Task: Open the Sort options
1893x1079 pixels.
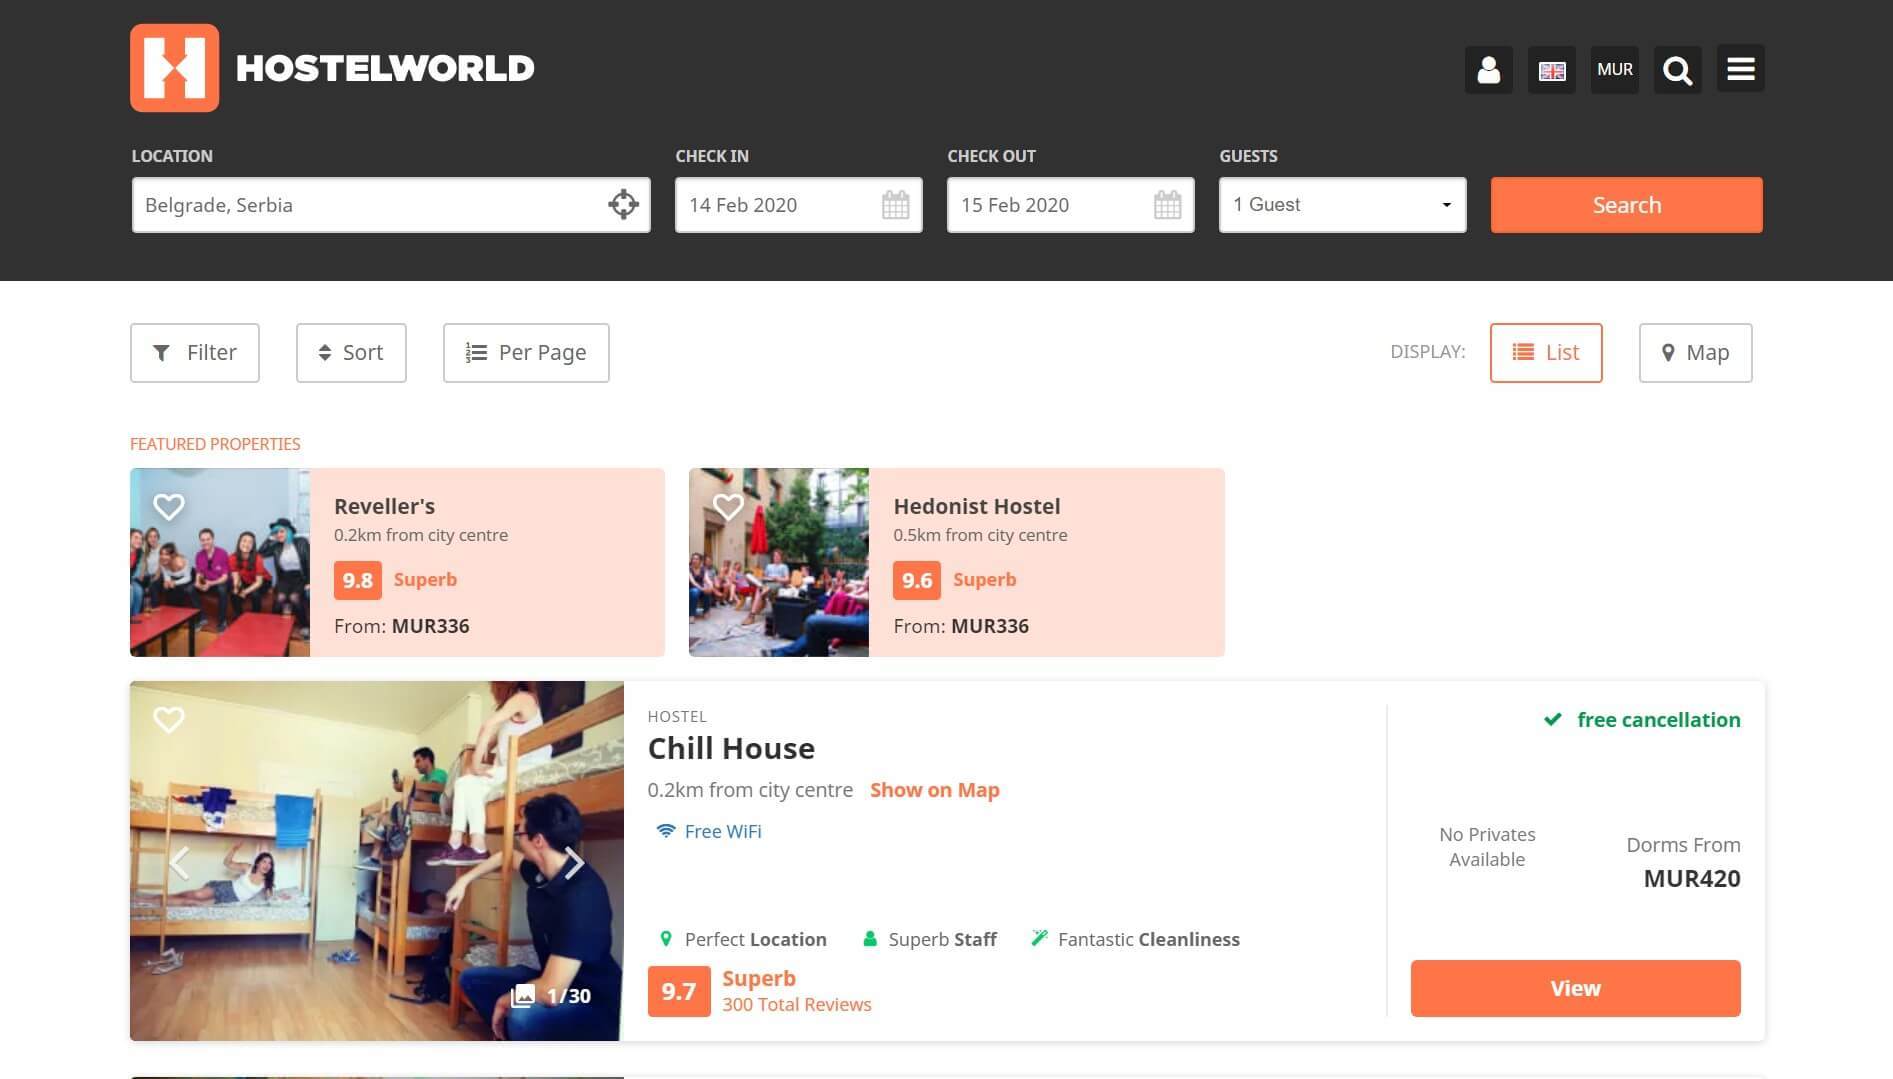Action: (351, 352)
